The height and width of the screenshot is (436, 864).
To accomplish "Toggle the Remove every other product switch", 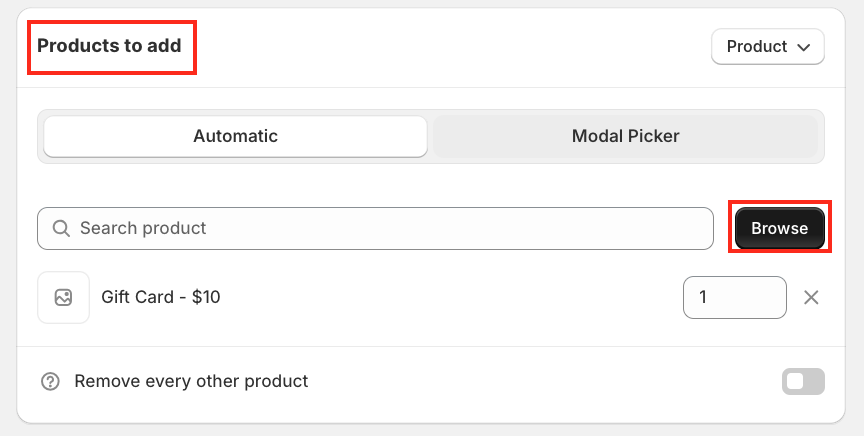I will coord(804,381).
